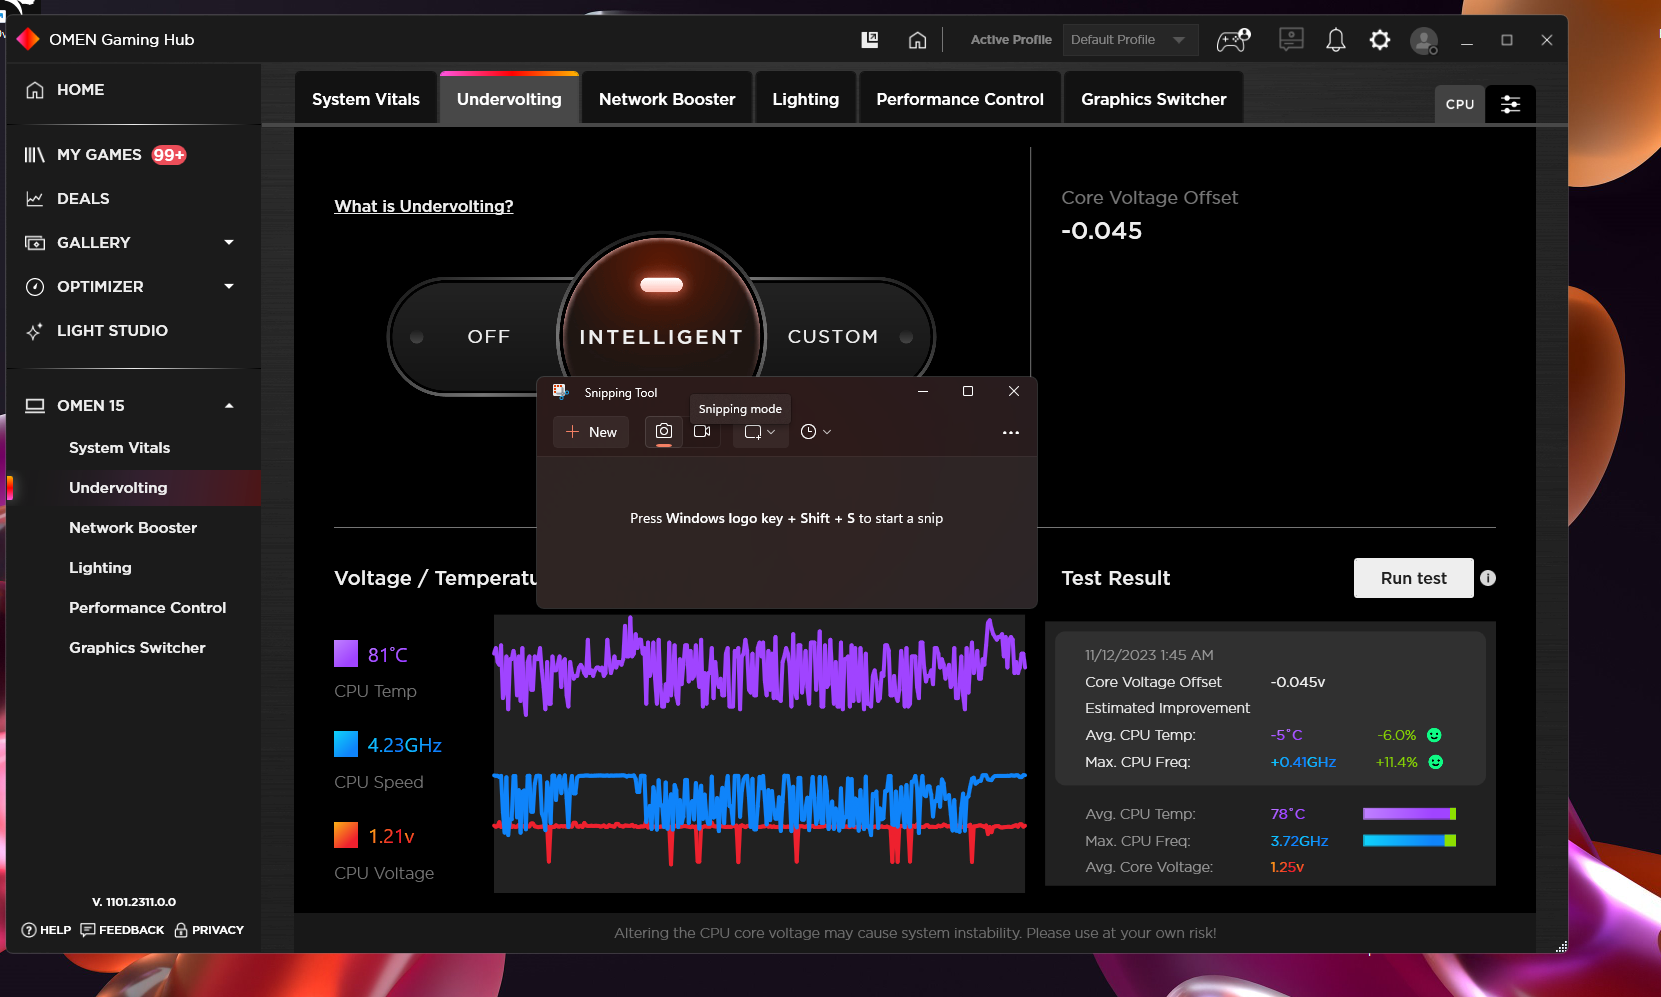Viewport: 1661px width, 997px height.
Task: Click the My Games library icon
Action: (35, 155)
